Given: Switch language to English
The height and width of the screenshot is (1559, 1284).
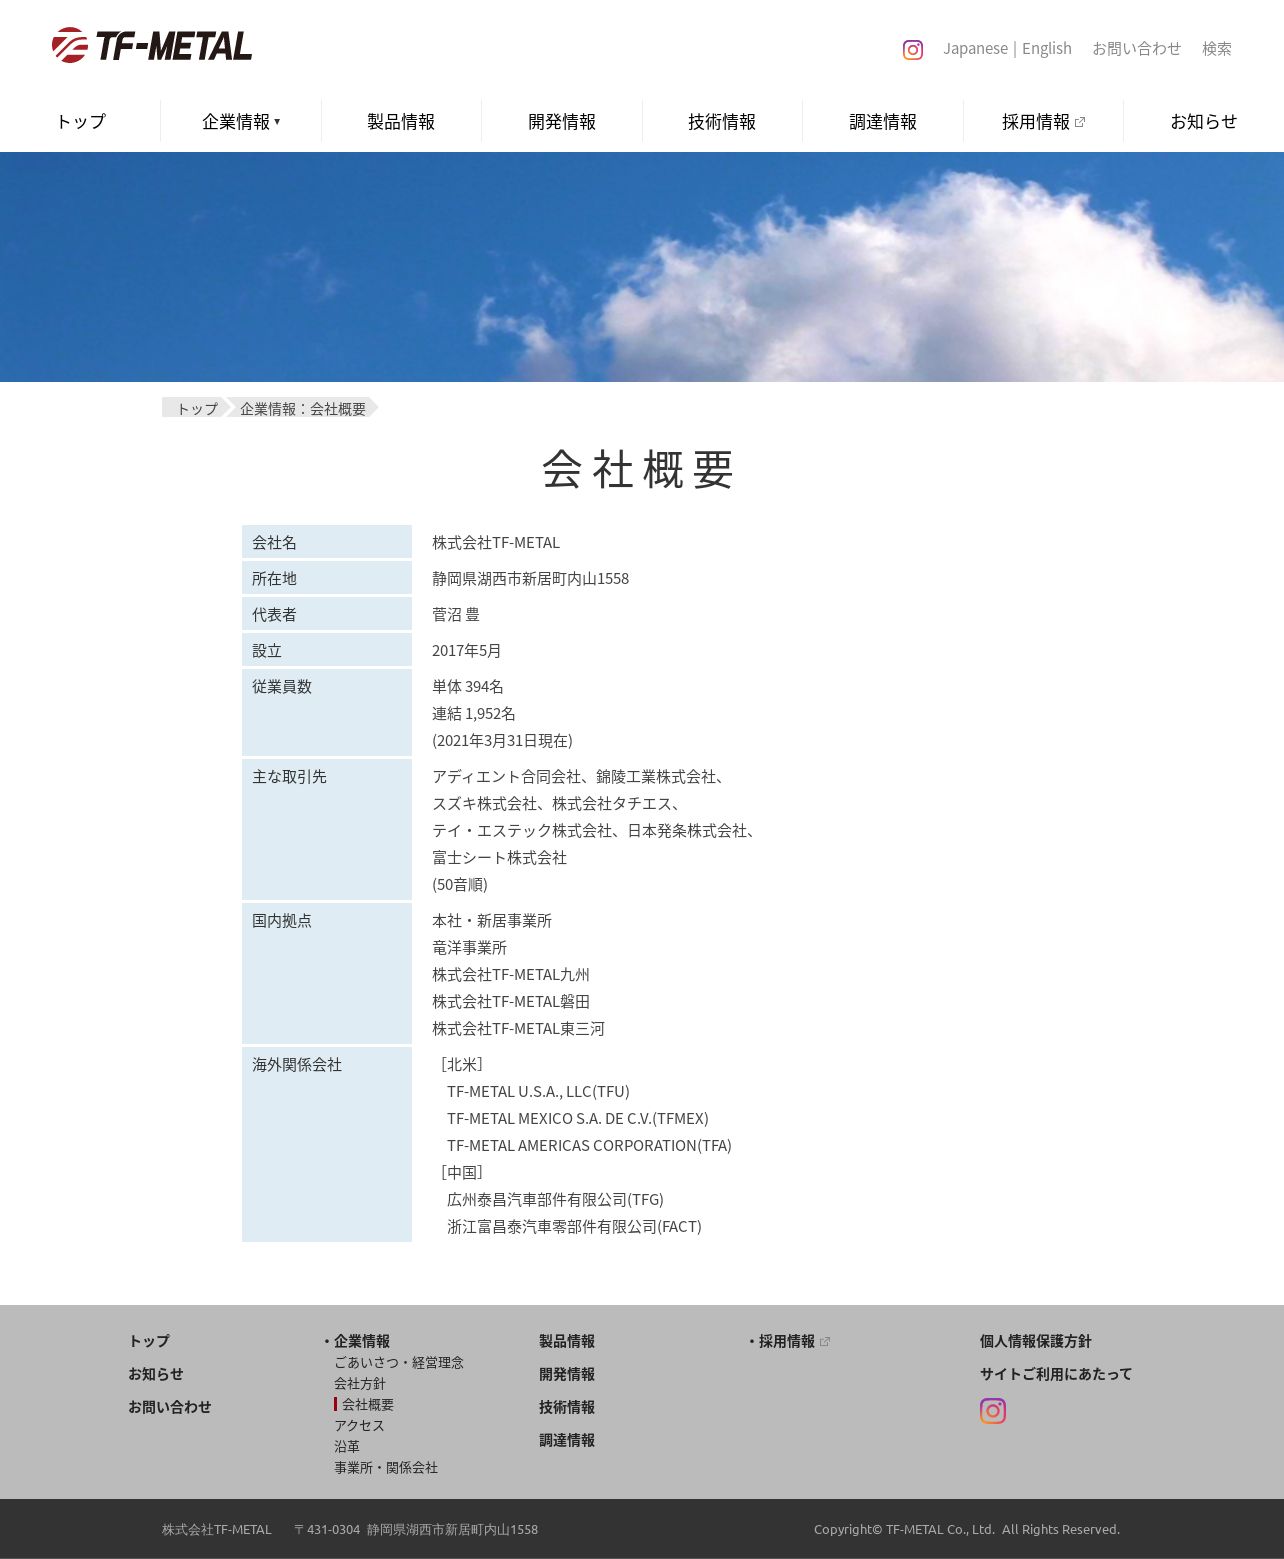Looking at the screenshot, I should (x=1047, y=48).
